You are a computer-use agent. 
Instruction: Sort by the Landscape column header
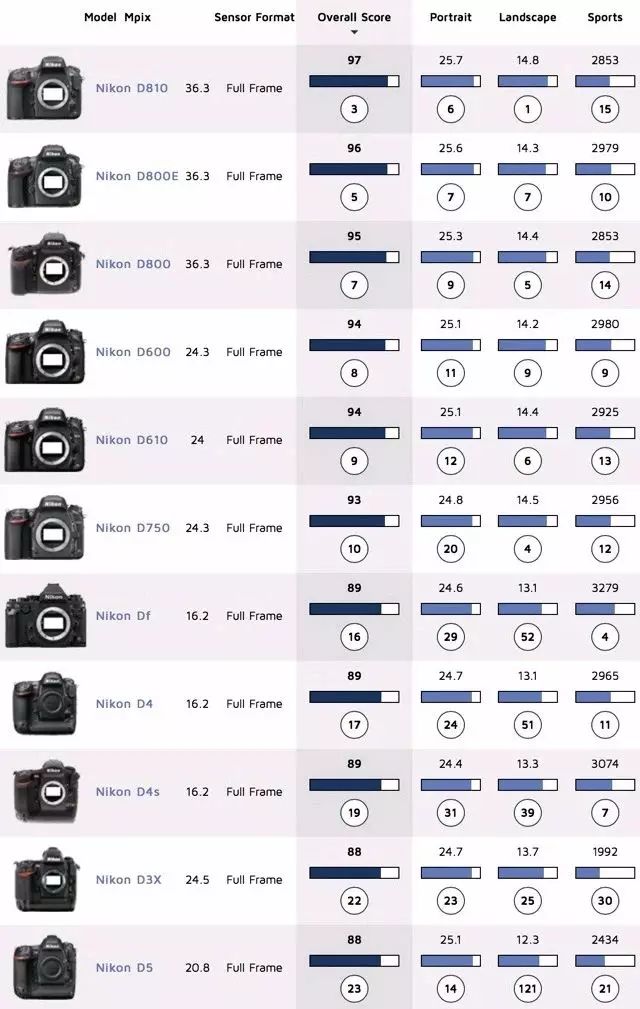click(527, 17)
